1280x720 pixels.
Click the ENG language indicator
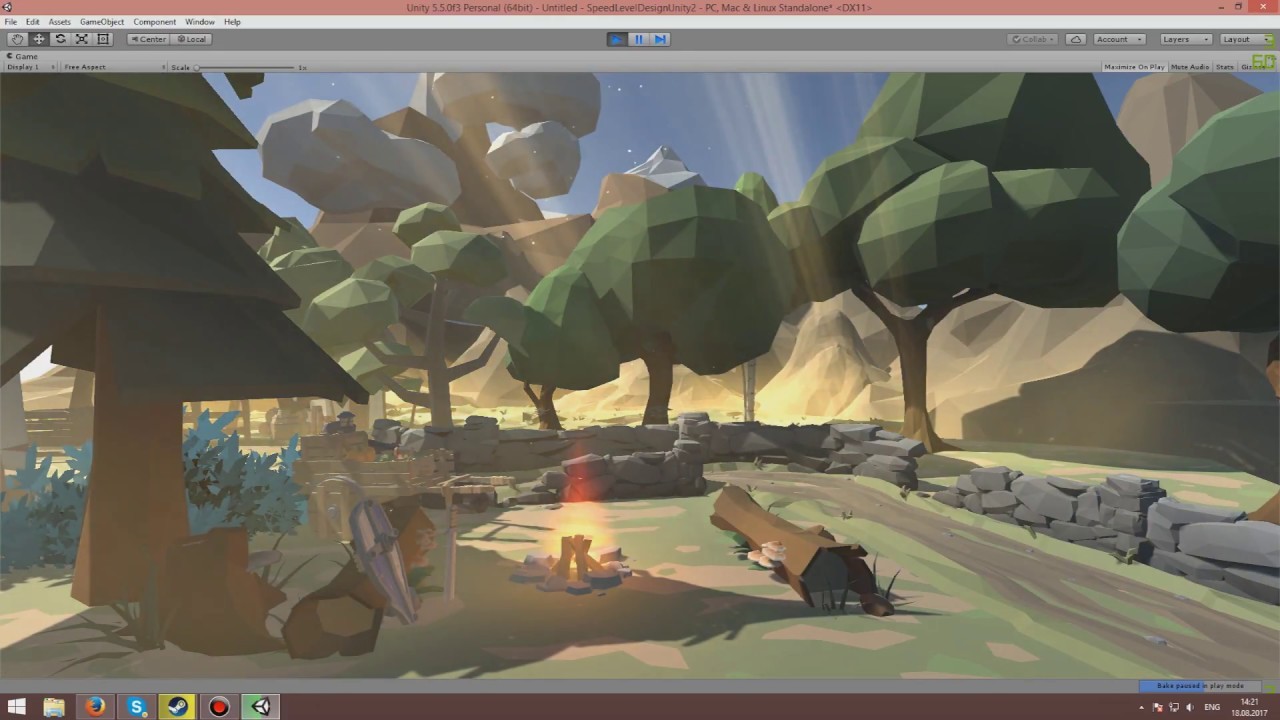click(x=1211, y=707)
